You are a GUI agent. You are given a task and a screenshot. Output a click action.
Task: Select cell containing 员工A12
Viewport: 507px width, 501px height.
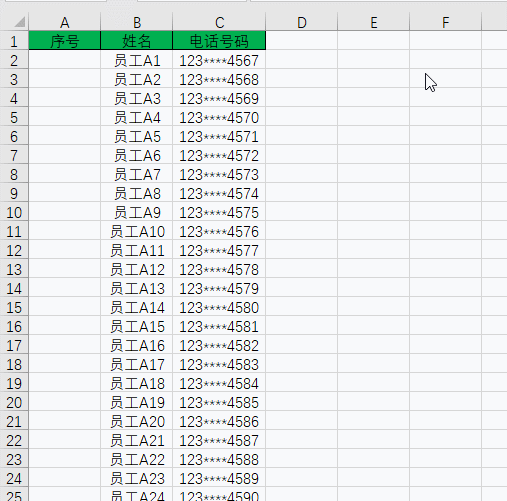[136, 269]
